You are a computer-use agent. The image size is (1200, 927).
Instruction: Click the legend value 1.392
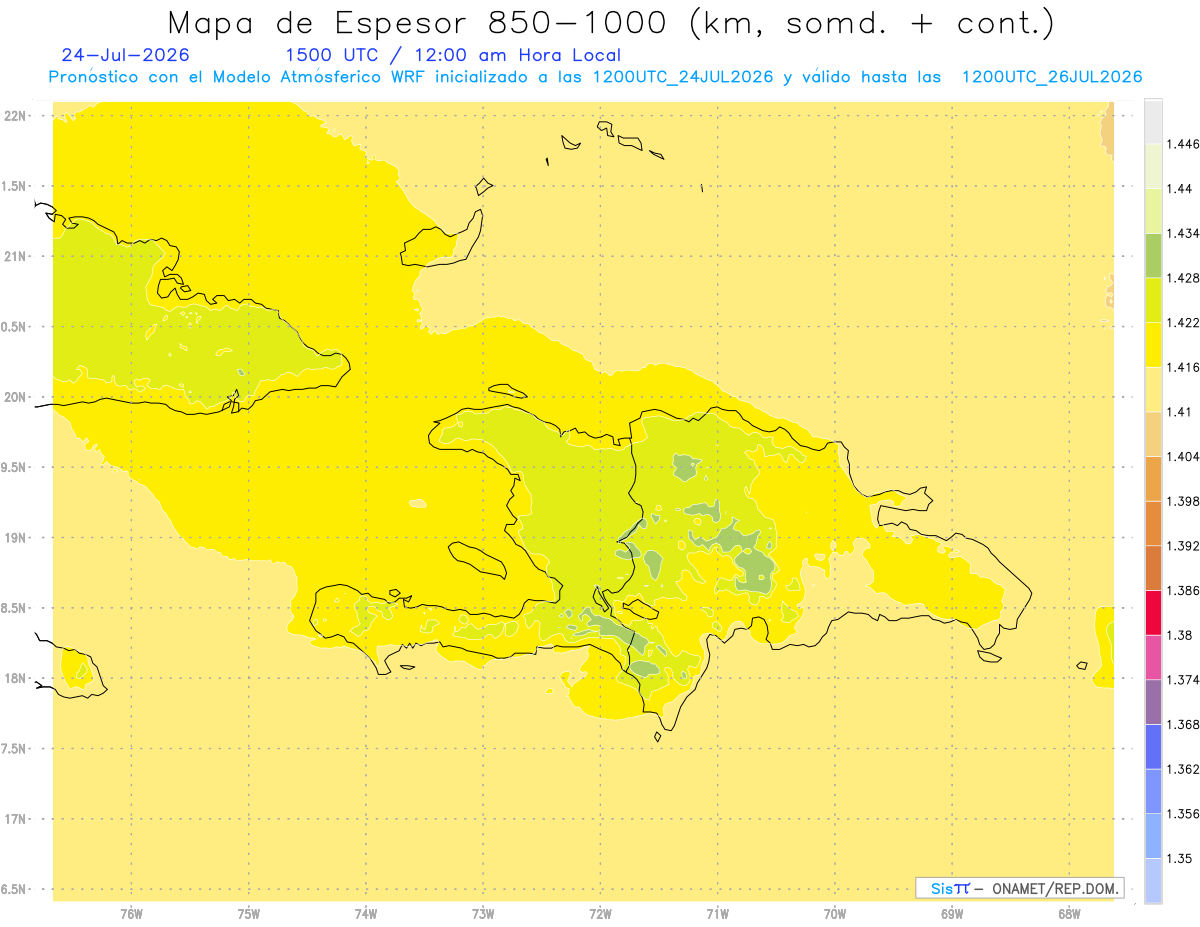[1183, 546]
